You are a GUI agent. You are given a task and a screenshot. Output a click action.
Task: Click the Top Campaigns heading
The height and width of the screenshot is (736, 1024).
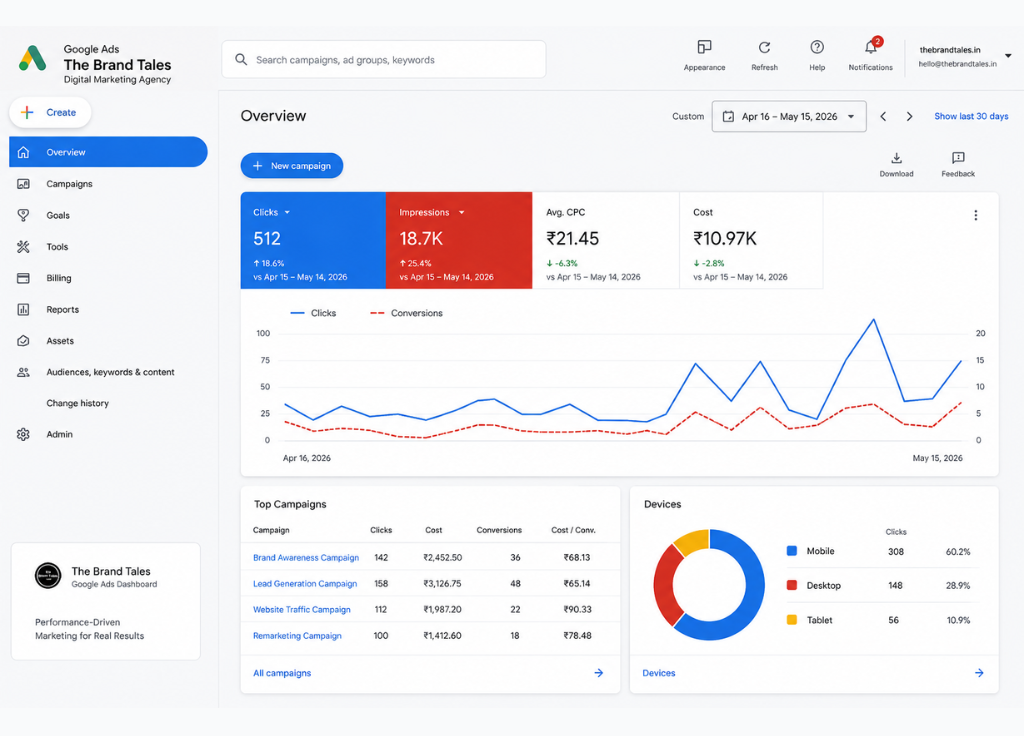coord(290,504)
